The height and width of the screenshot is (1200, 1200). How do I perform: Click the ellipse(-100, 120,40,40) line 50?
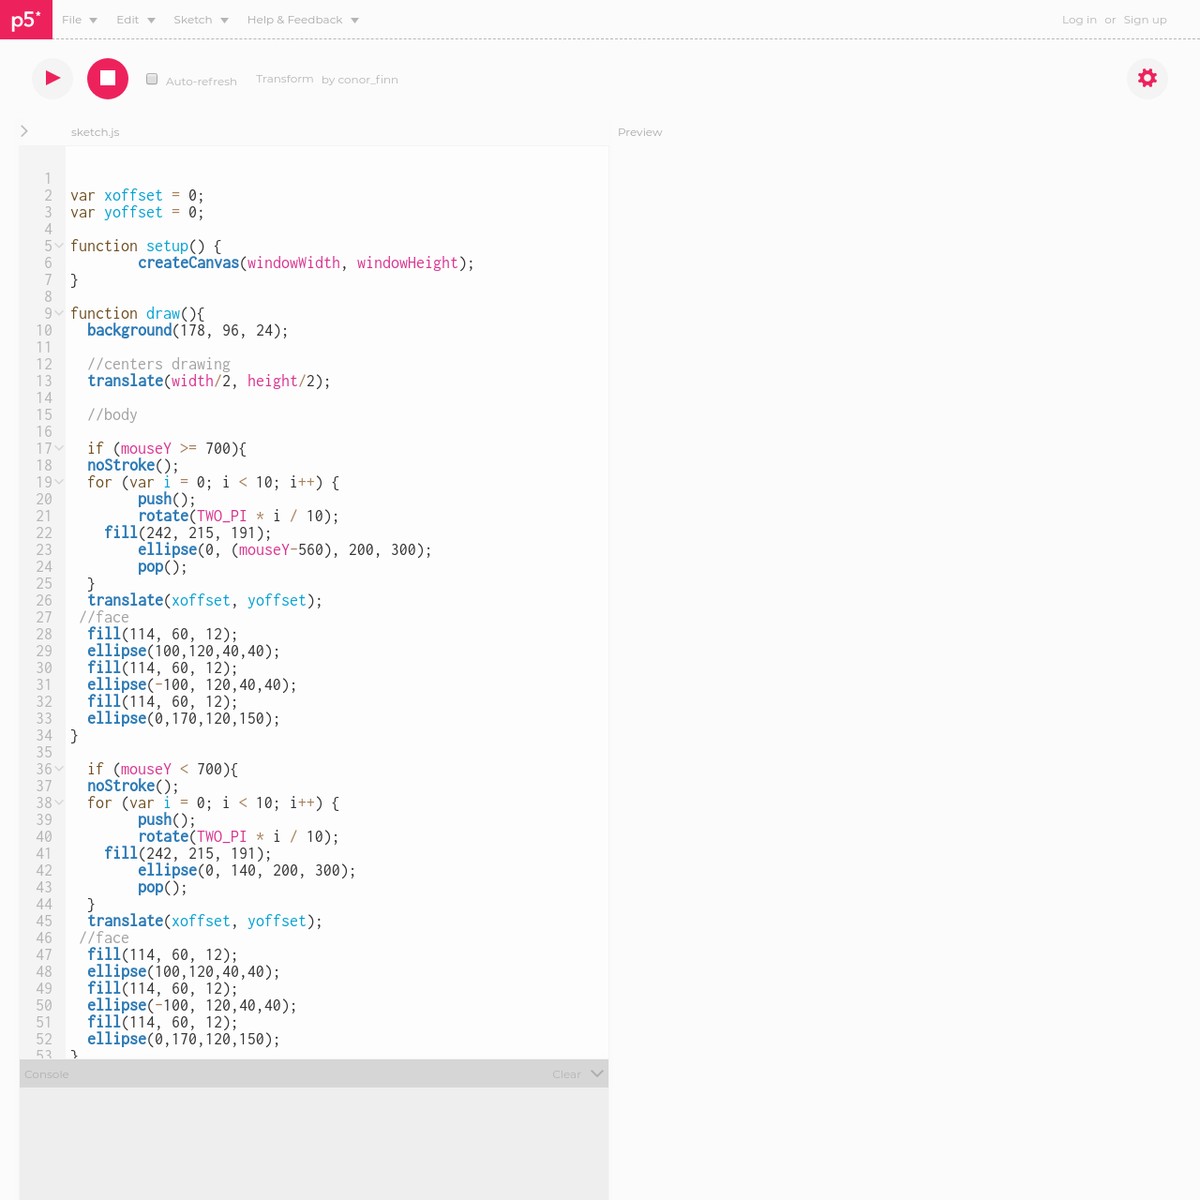point(191,1006)
